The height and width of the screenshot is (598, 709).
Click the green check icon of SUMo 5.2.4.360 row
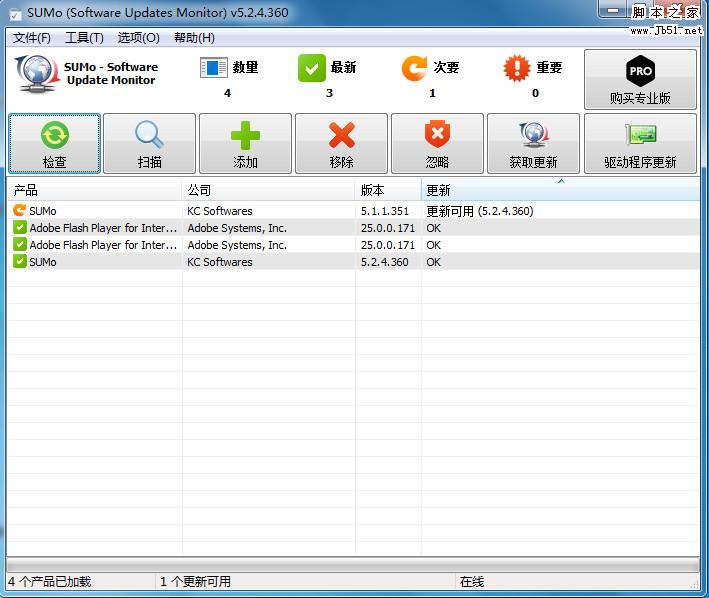click(x=19, y=261)
